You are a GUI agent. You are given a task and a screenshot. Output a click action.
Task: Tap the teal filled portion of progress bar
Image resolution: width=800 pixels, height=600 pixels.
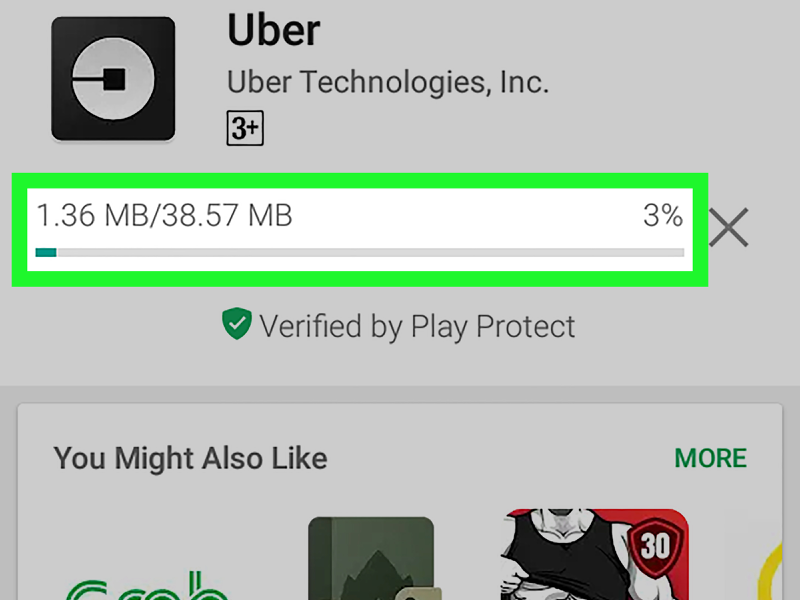(46, 253)
